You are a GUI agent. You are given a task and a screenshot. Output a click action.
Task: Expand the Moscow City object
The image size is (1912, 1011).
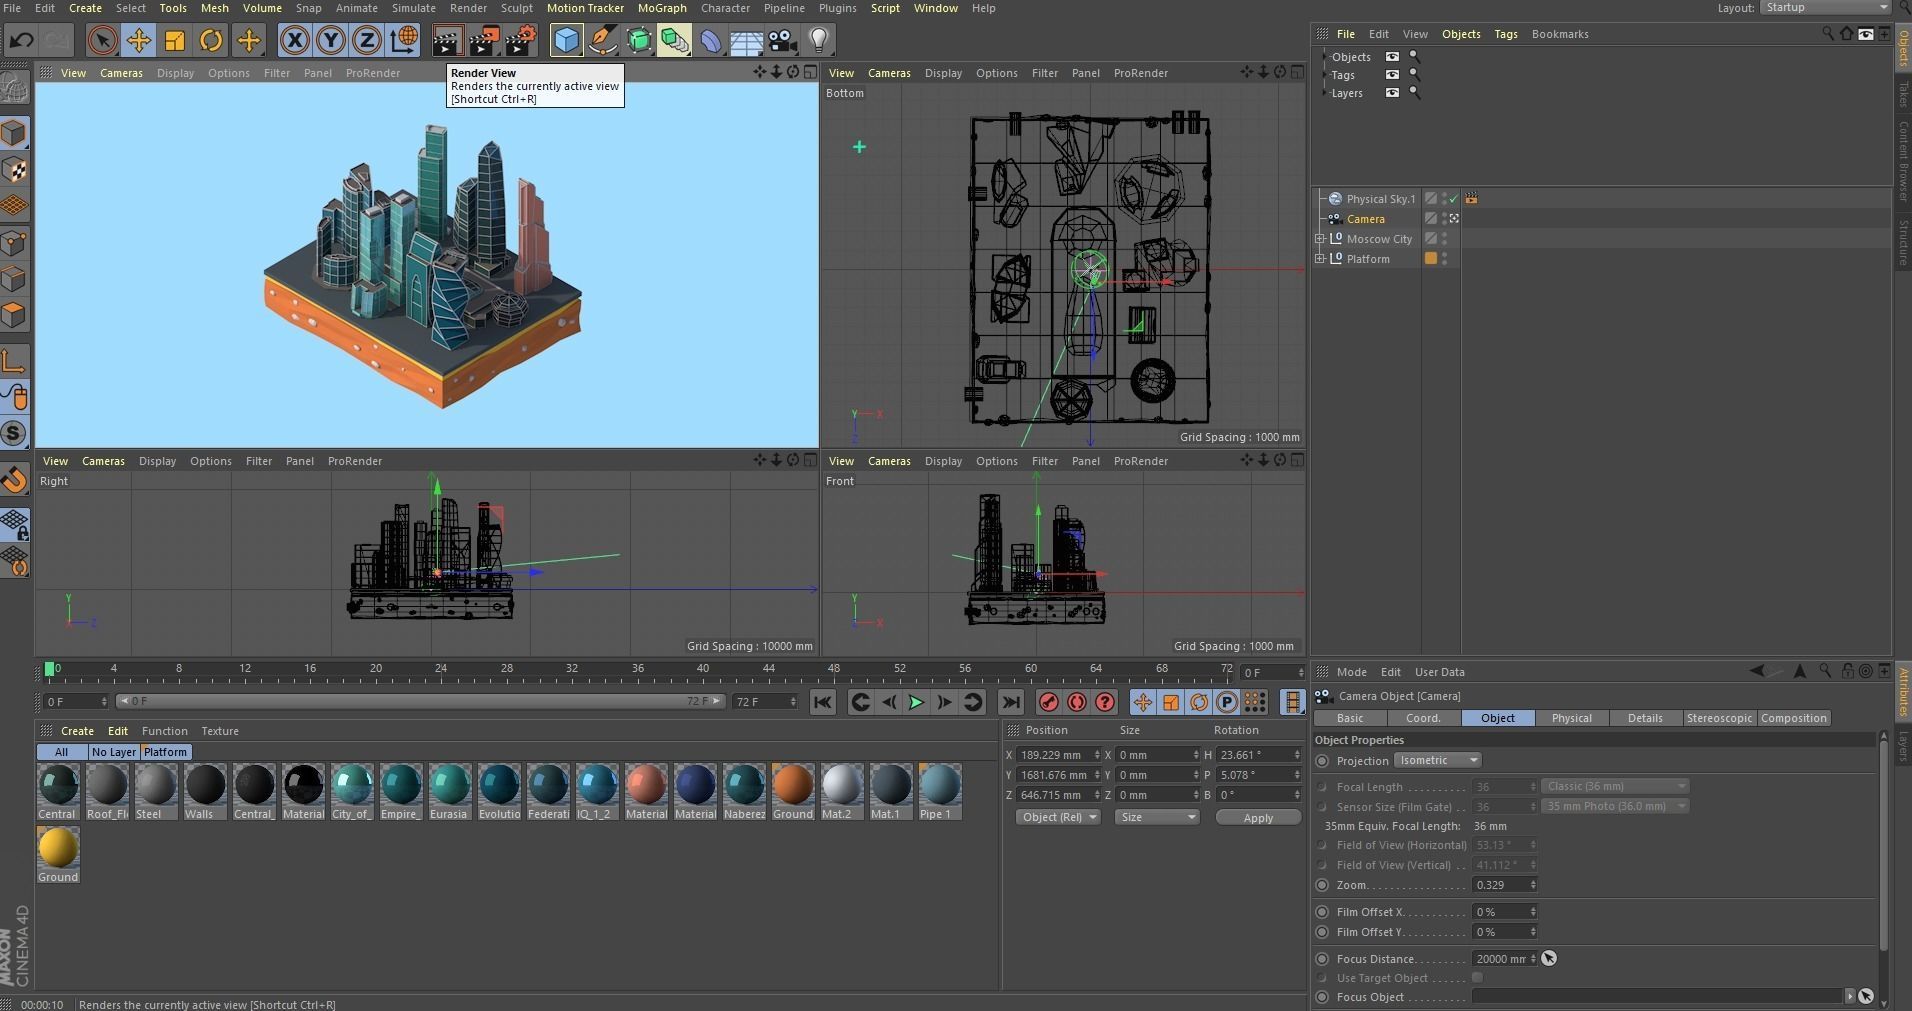1320,239
